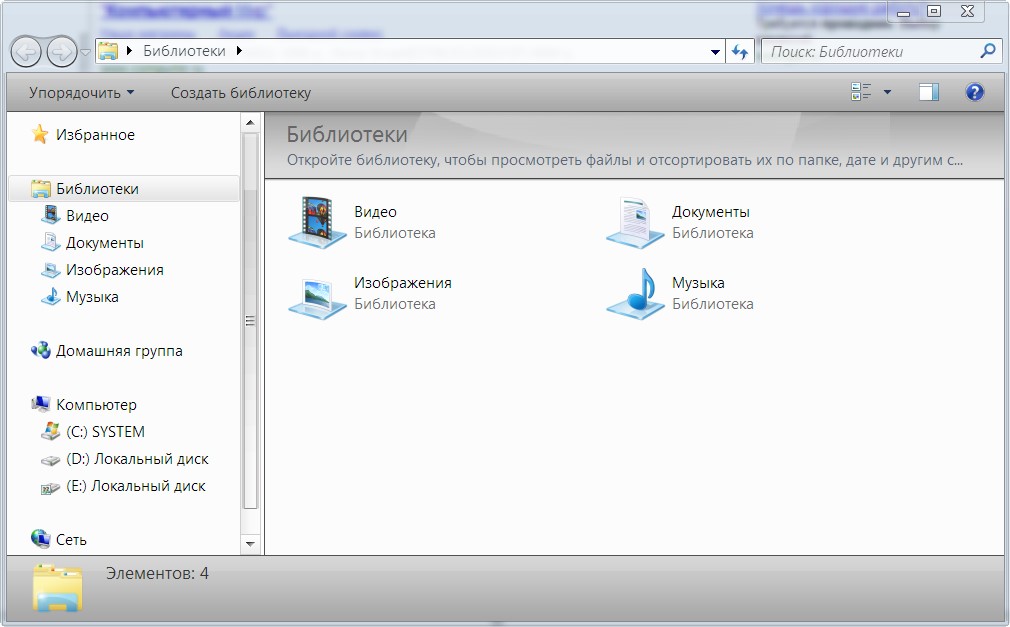Viewport: 1010px width, 627px height.
Task: Click Создать библиотеку button
Action: coord(240,93)
